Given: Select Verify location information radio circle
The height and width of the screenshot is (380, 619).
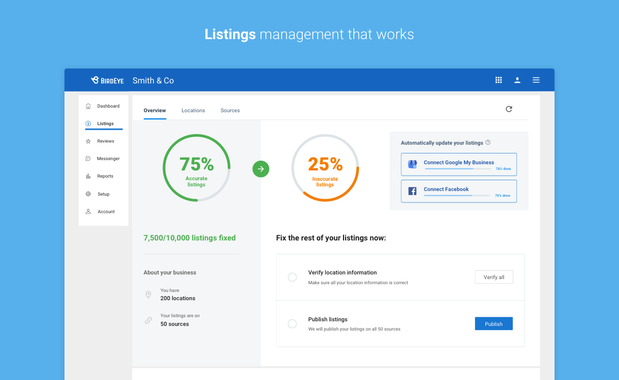Looking at the screenshot, I should [x=292, y=277].
